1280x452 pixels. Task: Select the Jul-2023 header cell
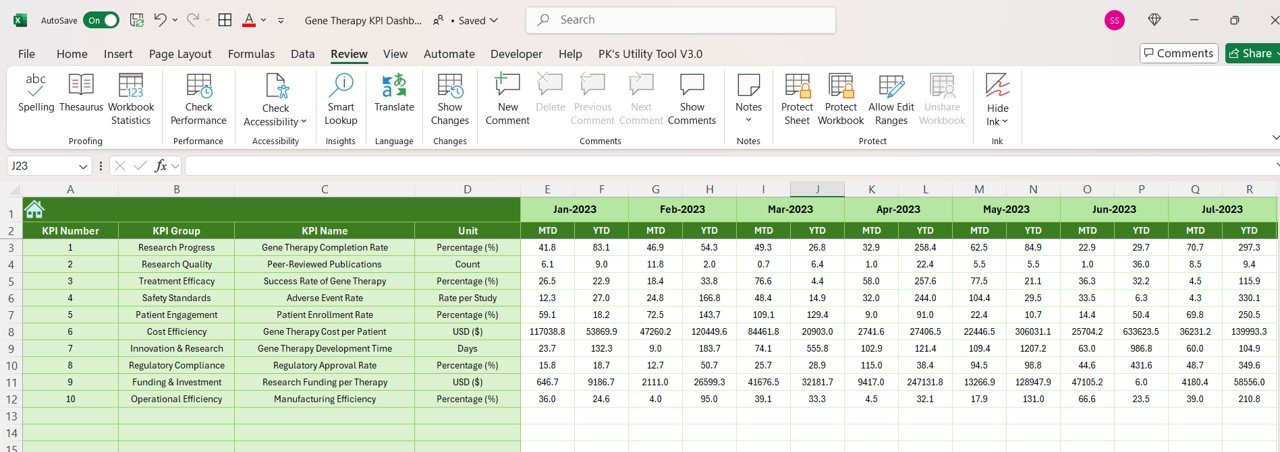click(x=1222, y=209)
